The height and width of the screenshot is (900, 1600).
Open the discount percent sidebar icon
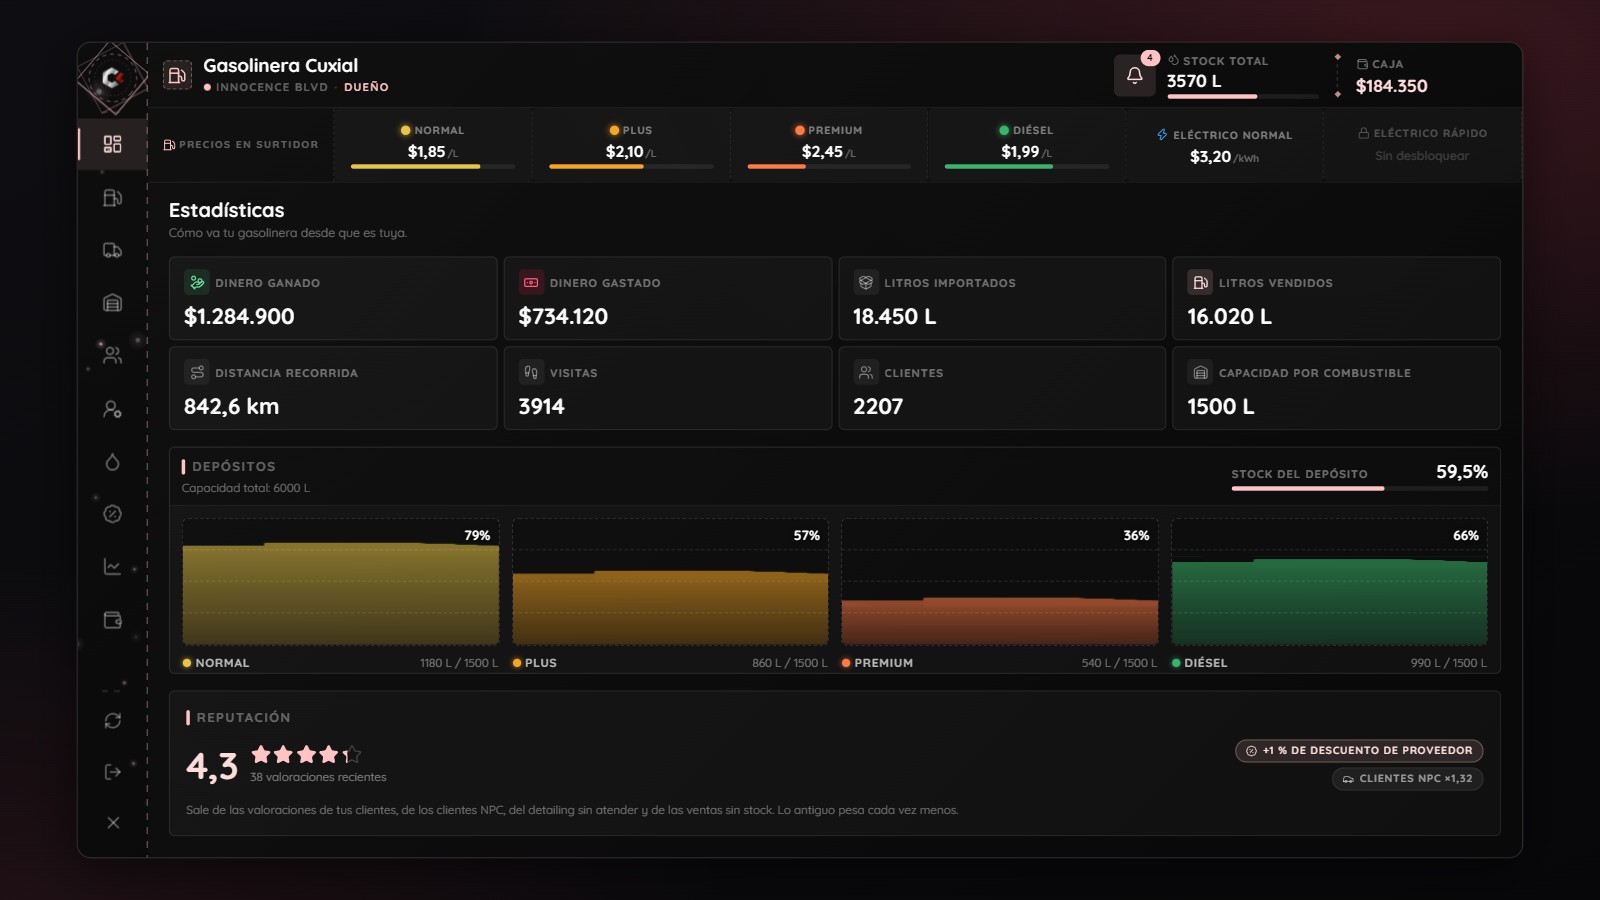pos(112,514)
